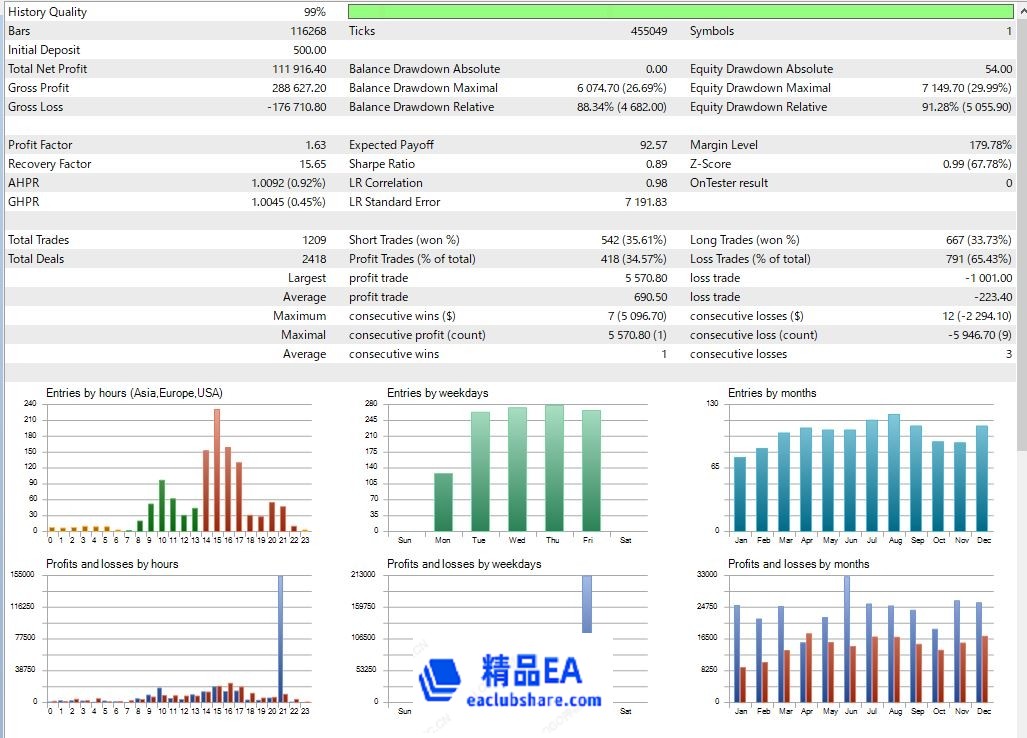The image size is (1027, 738).
Task: Click the Total Net Profit value "111 916.40"
Action: tap(299, 69)
